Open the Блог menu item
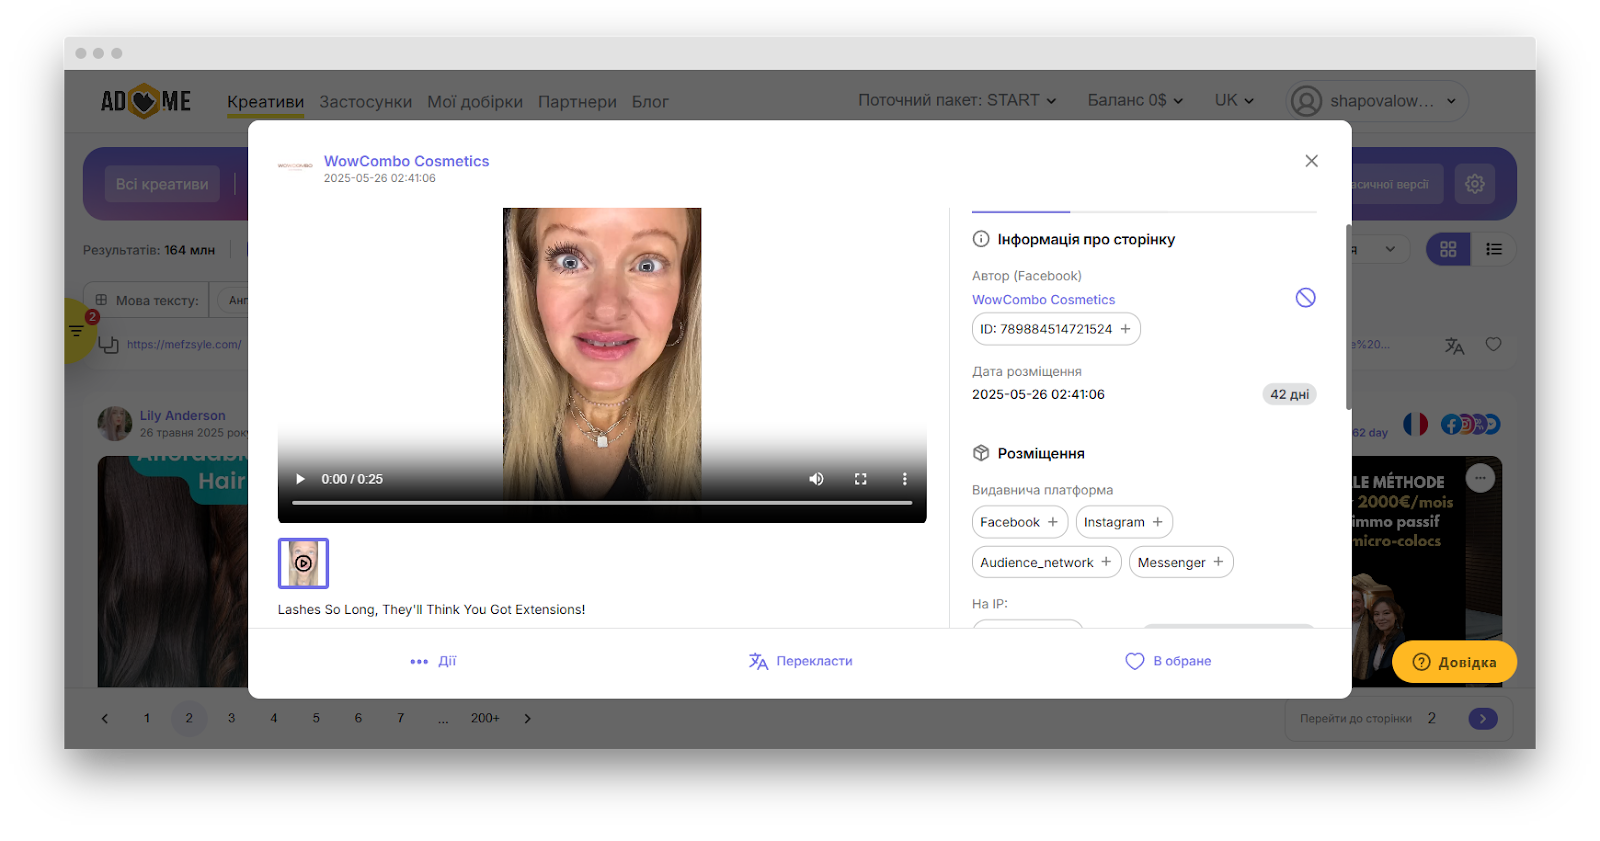 650,102
